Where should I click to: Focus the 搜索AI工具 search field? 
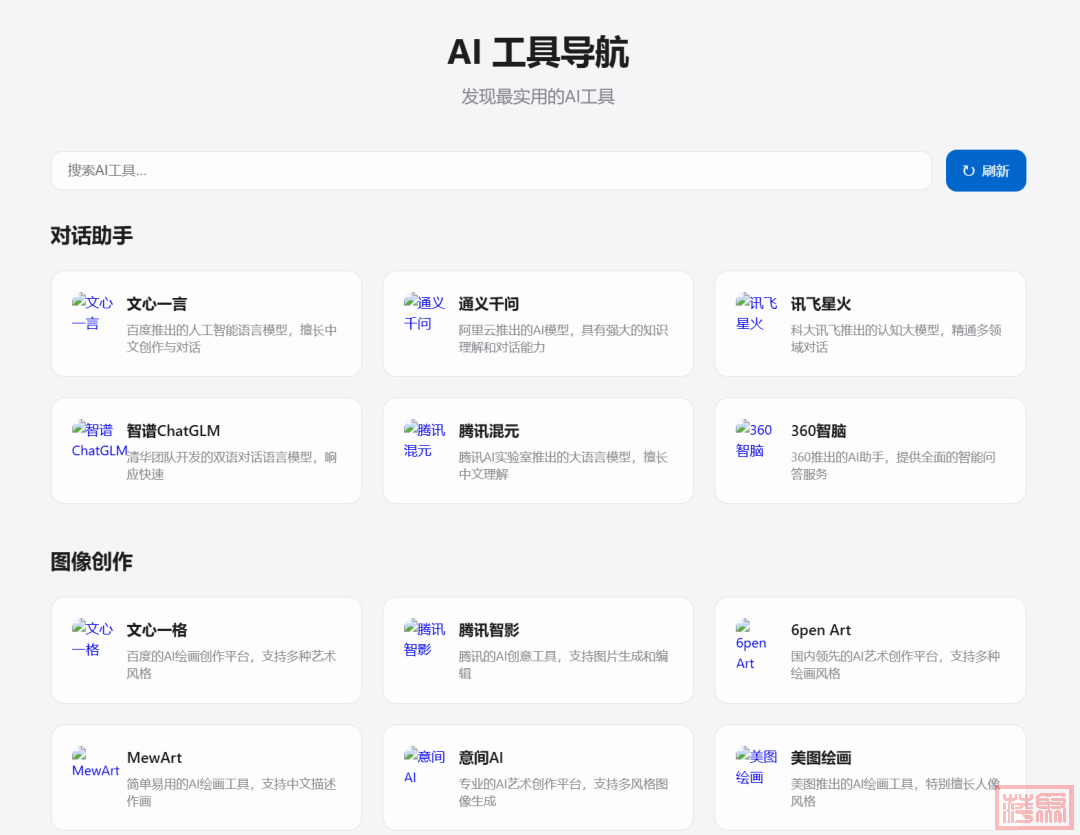pos(491,171)
